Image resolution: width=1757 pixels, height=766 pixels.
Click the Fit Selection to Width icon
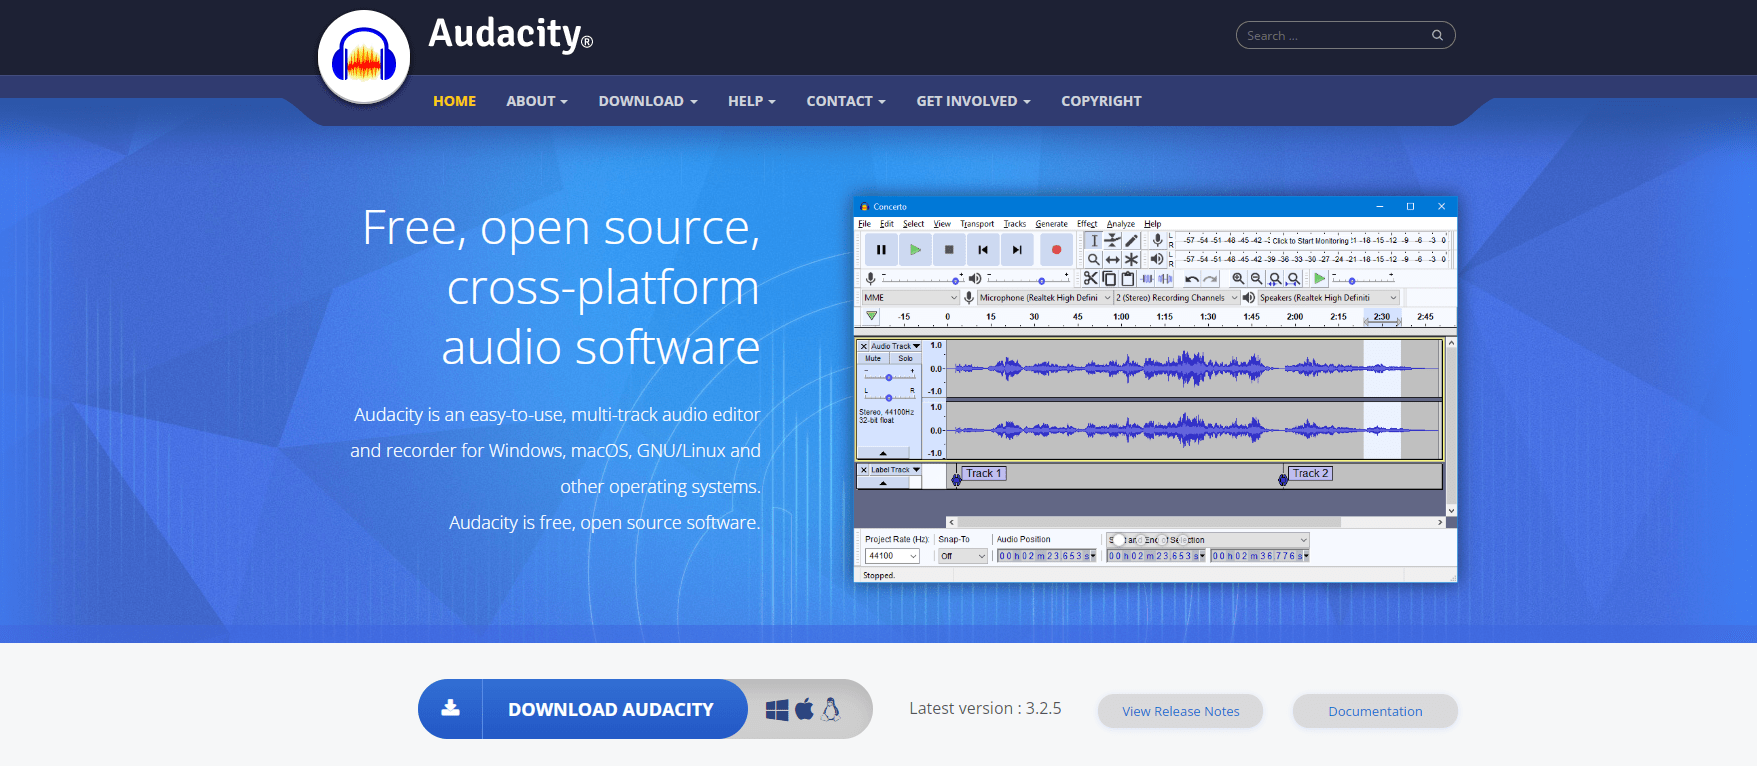pos(1275,279)
